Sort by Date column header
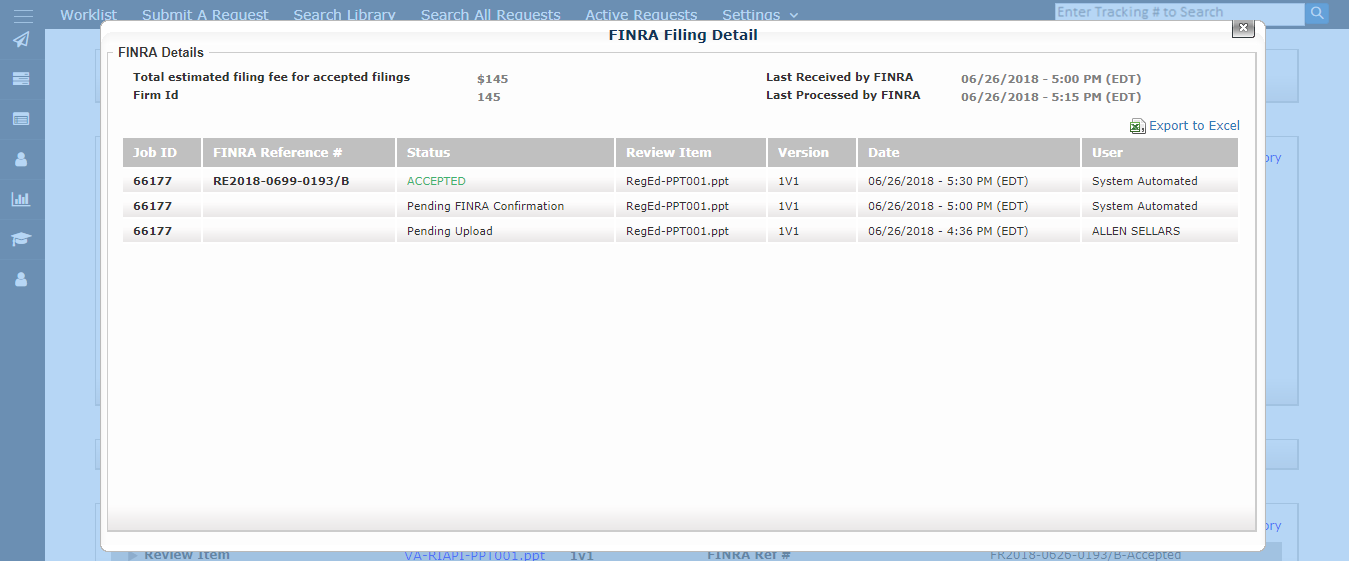Screen dimensions: 1349x561 [969, 153]
